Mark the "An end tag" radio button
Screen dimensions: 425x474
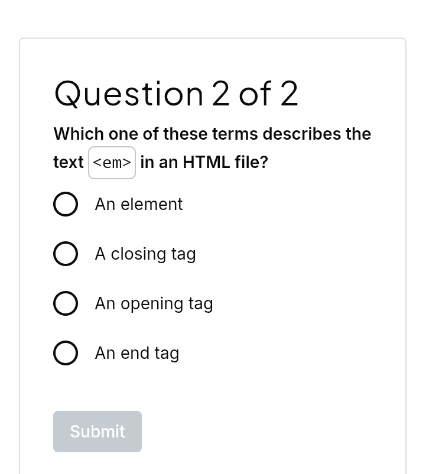66,353
